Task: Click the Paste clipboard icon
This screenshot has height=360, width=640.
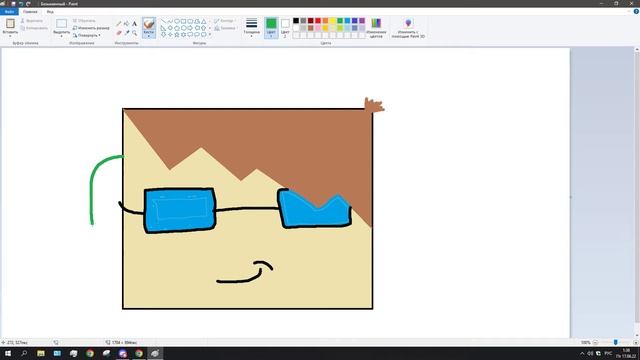Action: tap(10, 24)
